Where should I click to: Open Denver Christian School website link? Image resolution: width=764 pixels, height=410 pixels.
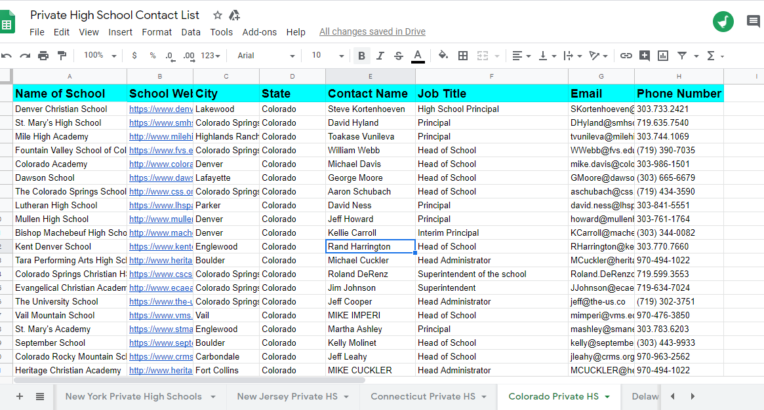pyautogui.click(x=161, y=109)
